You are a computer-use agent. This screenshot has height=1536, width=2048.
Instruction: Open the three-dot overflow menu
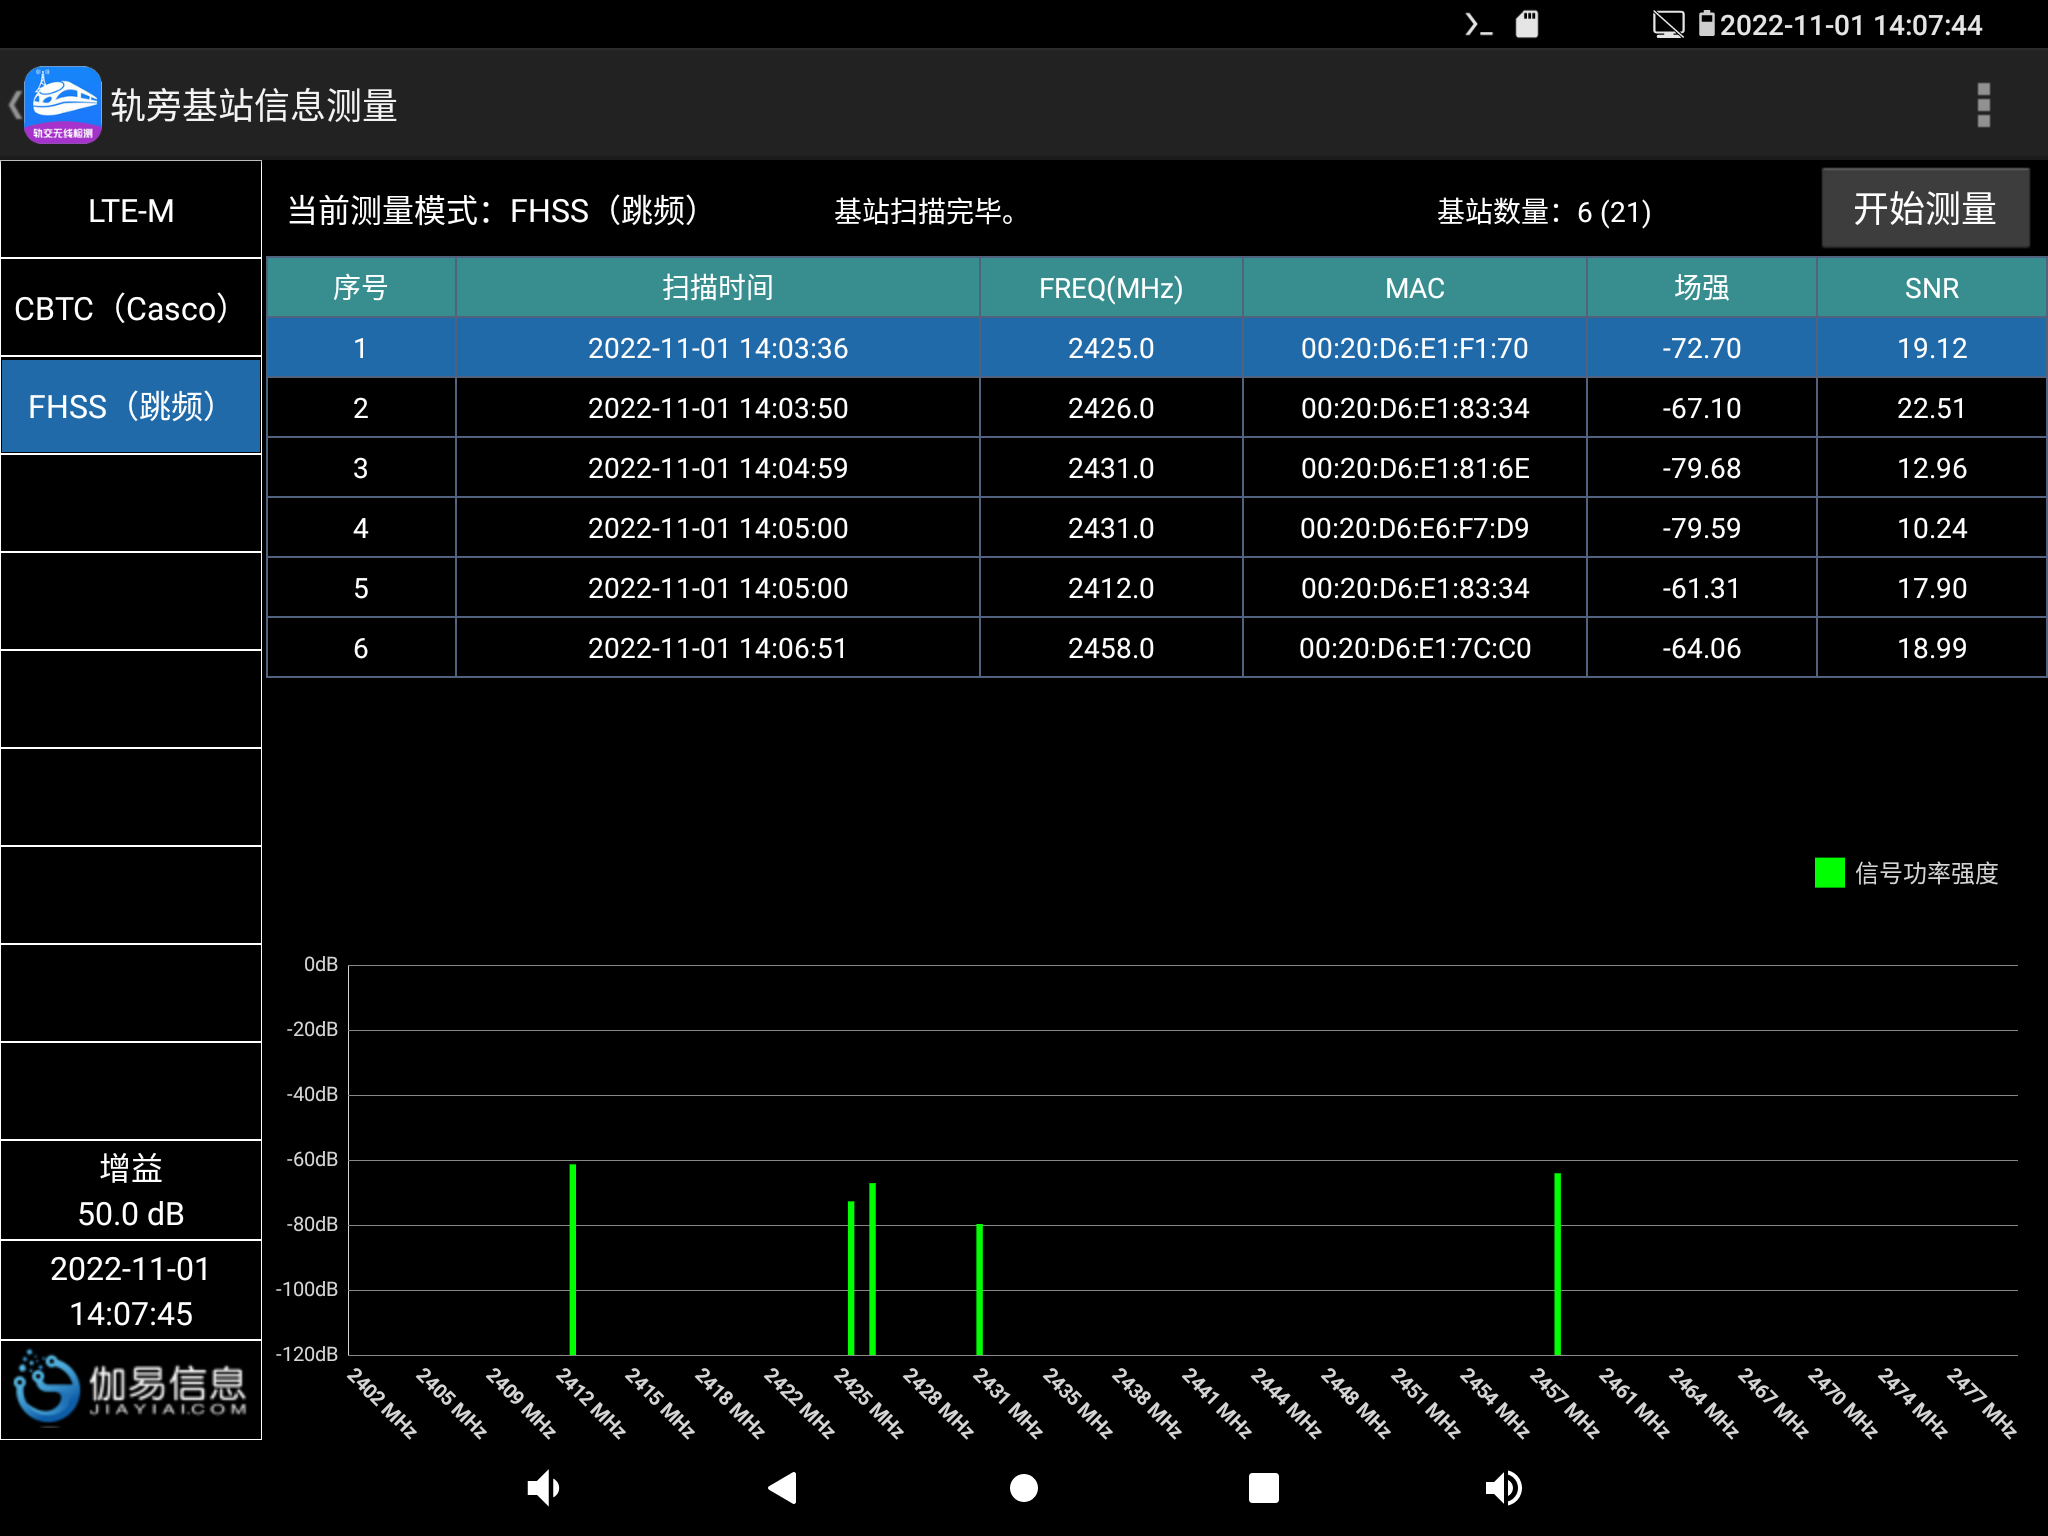tap(1983, 105)
